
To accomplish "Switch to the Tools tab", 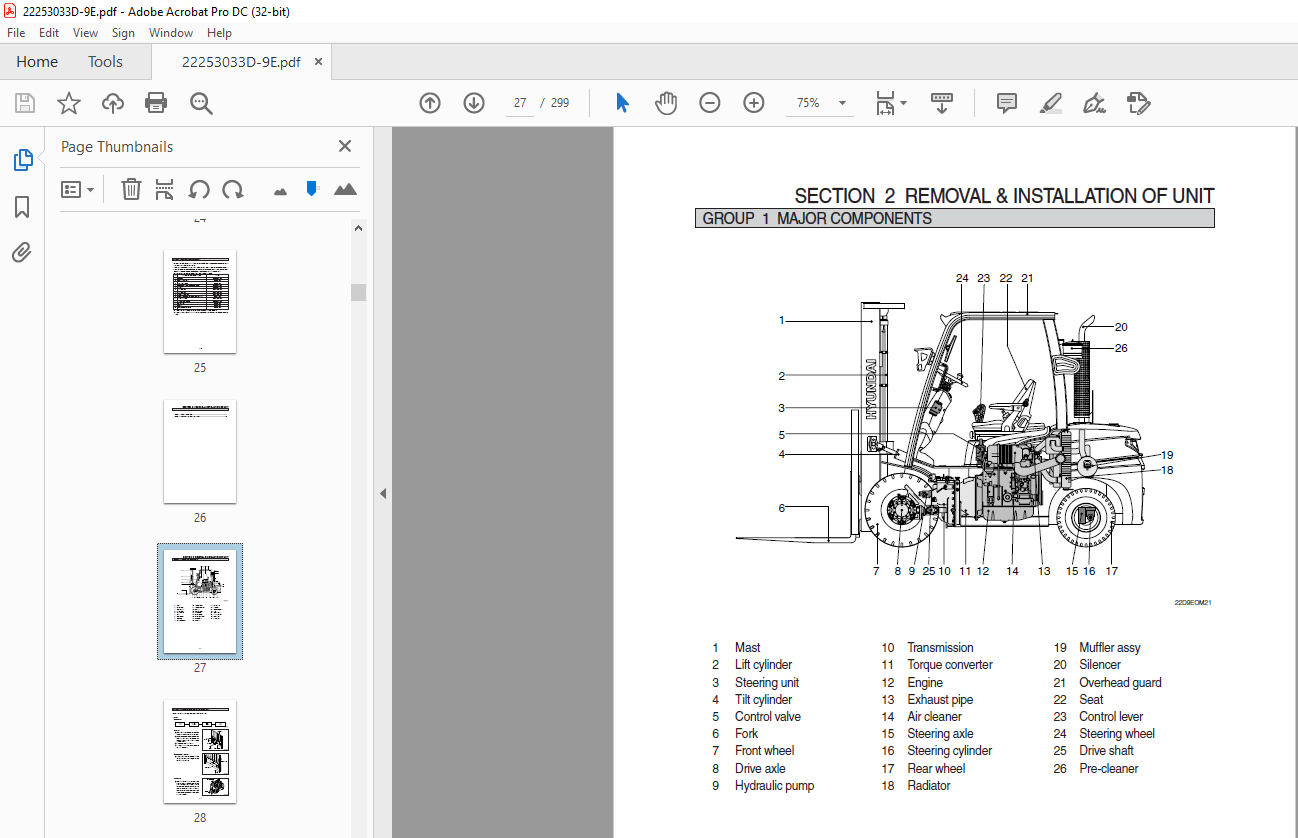I will (105, 62).
